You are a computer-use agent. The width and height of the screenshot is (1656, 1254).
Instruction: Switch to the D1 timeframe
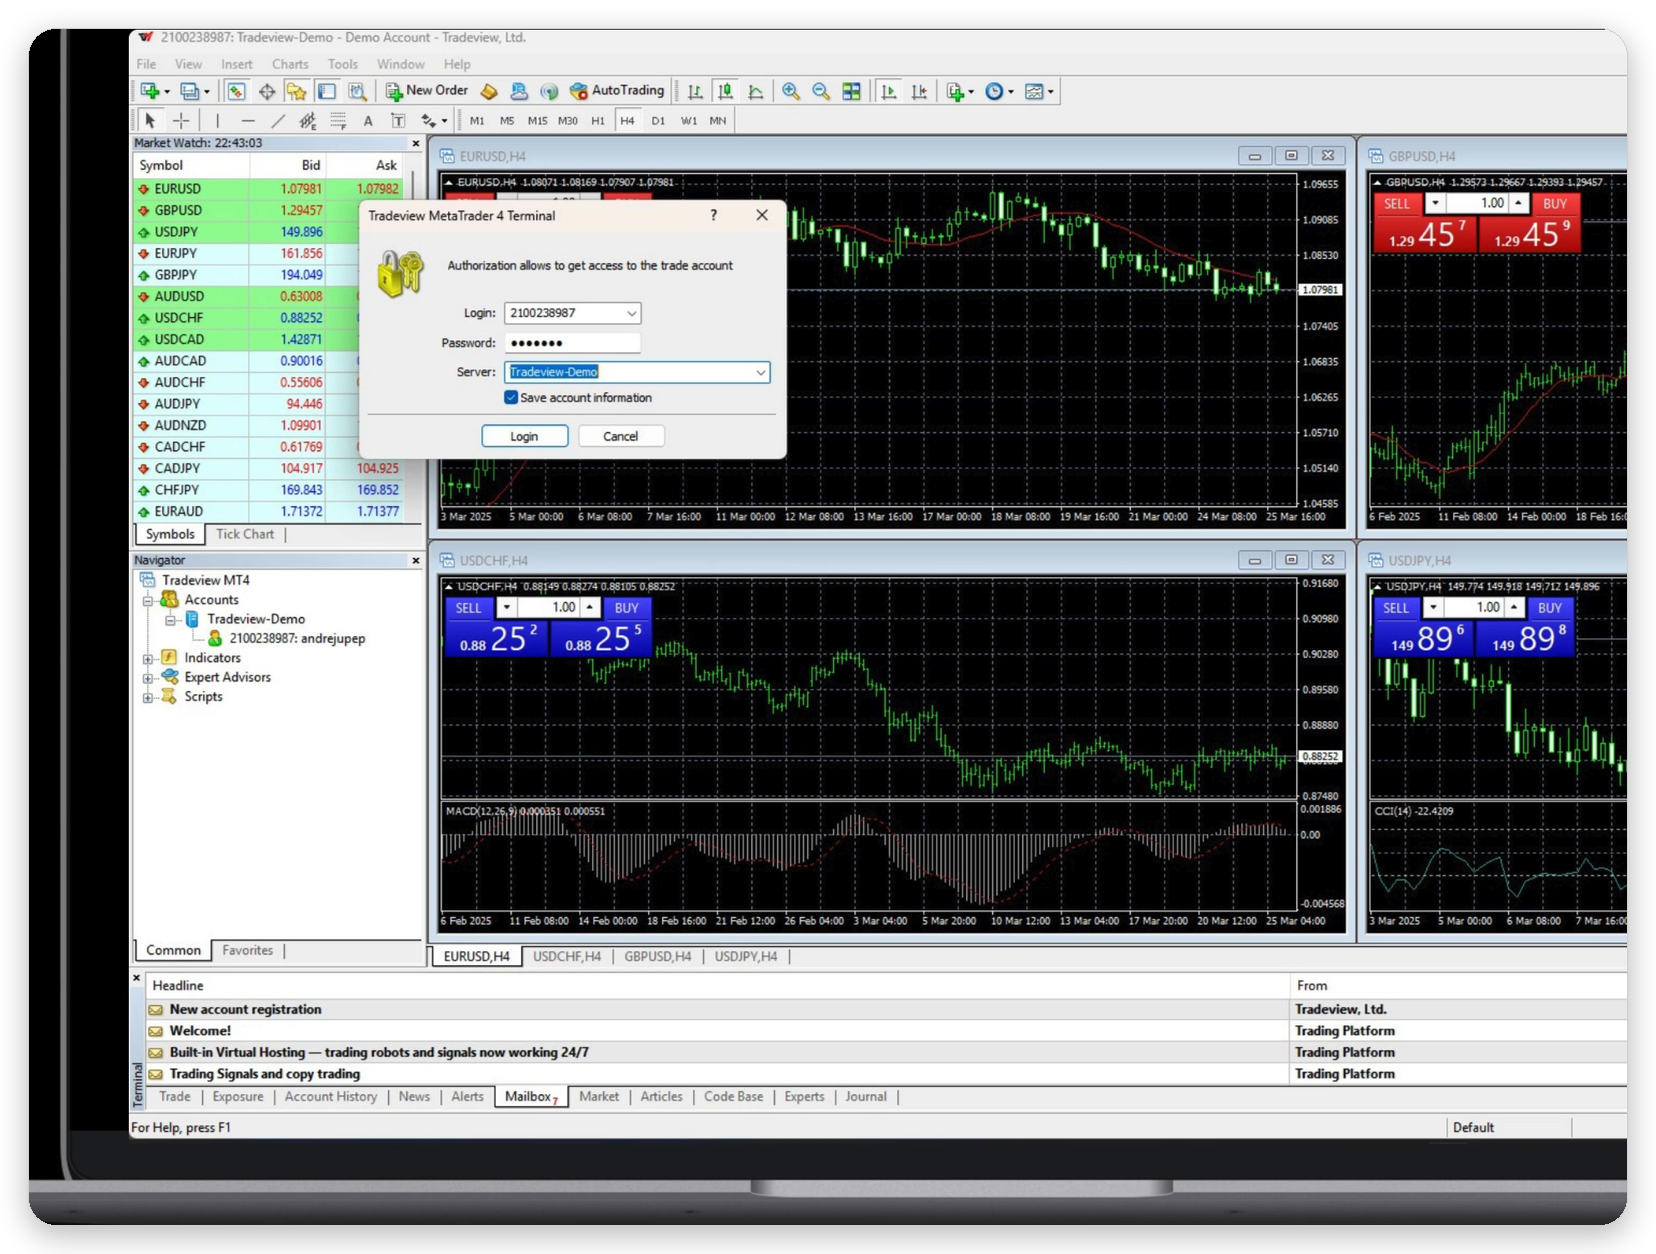pos(658,121)
